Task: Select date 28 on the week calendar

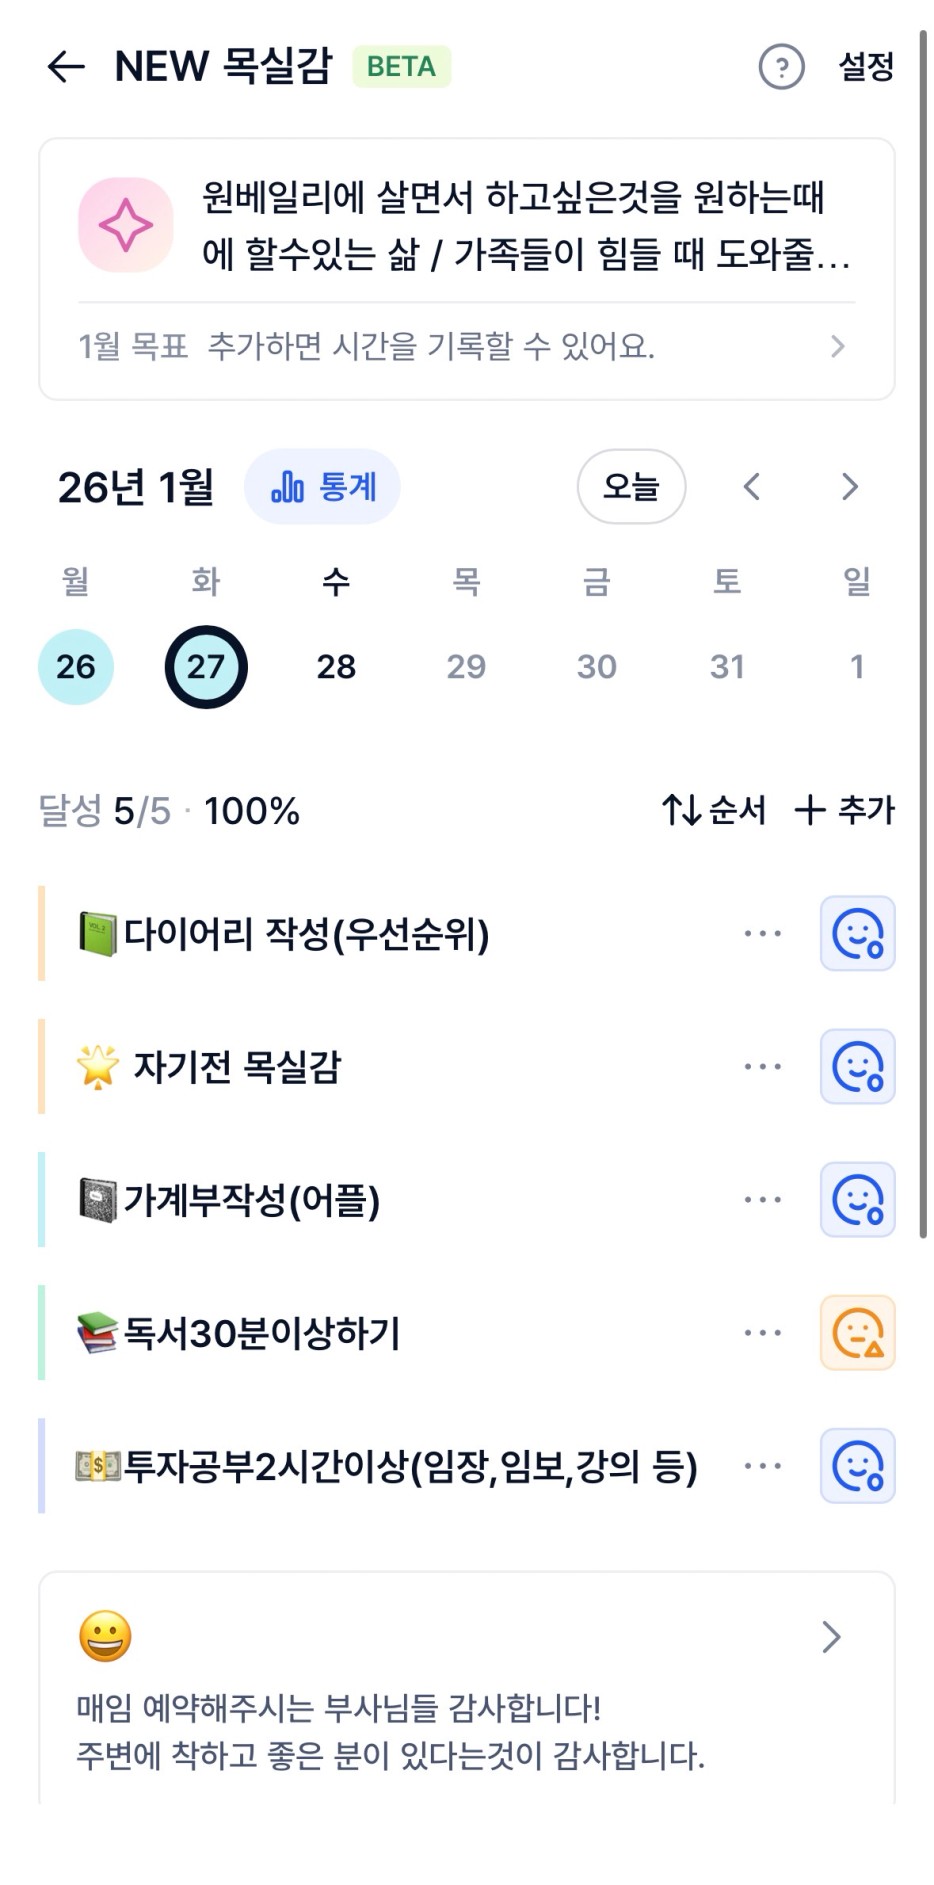Action: pyautogui.click(x=336, y=667)
